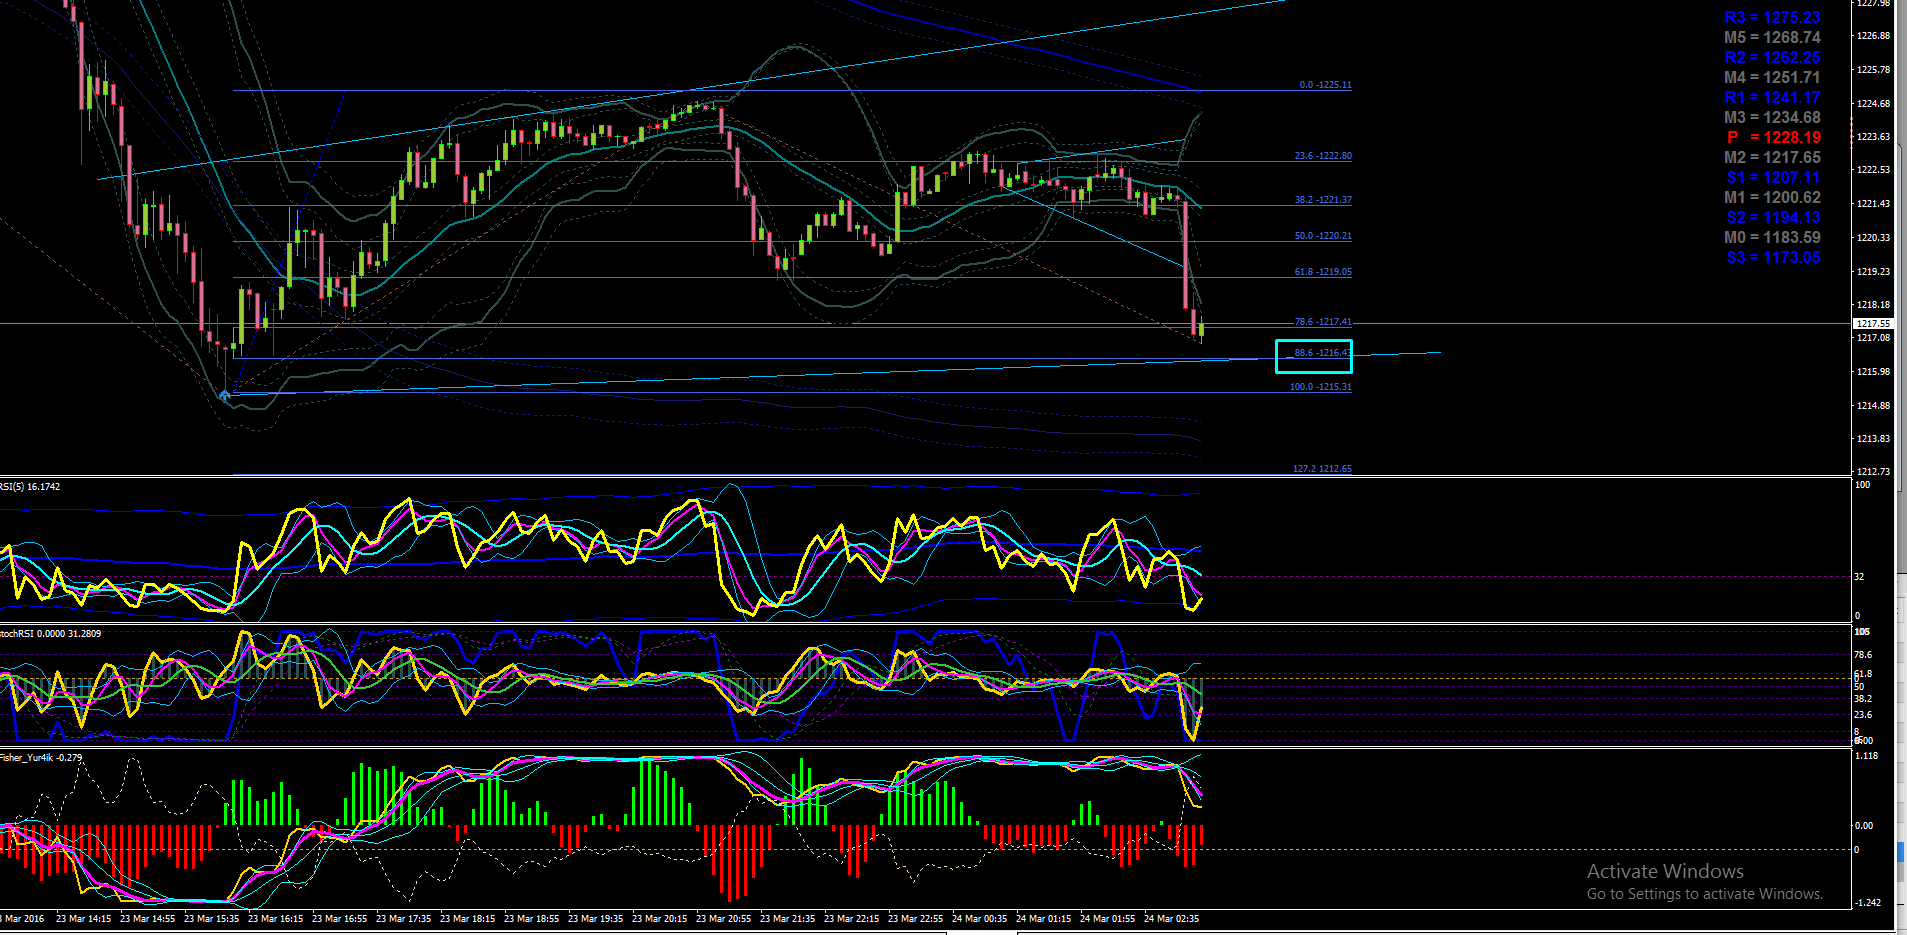The width and height of the screenshot is (1907, 935).
Task: Click the M0 = 1183.59 midpoint label
Action: pos(1772,238)
